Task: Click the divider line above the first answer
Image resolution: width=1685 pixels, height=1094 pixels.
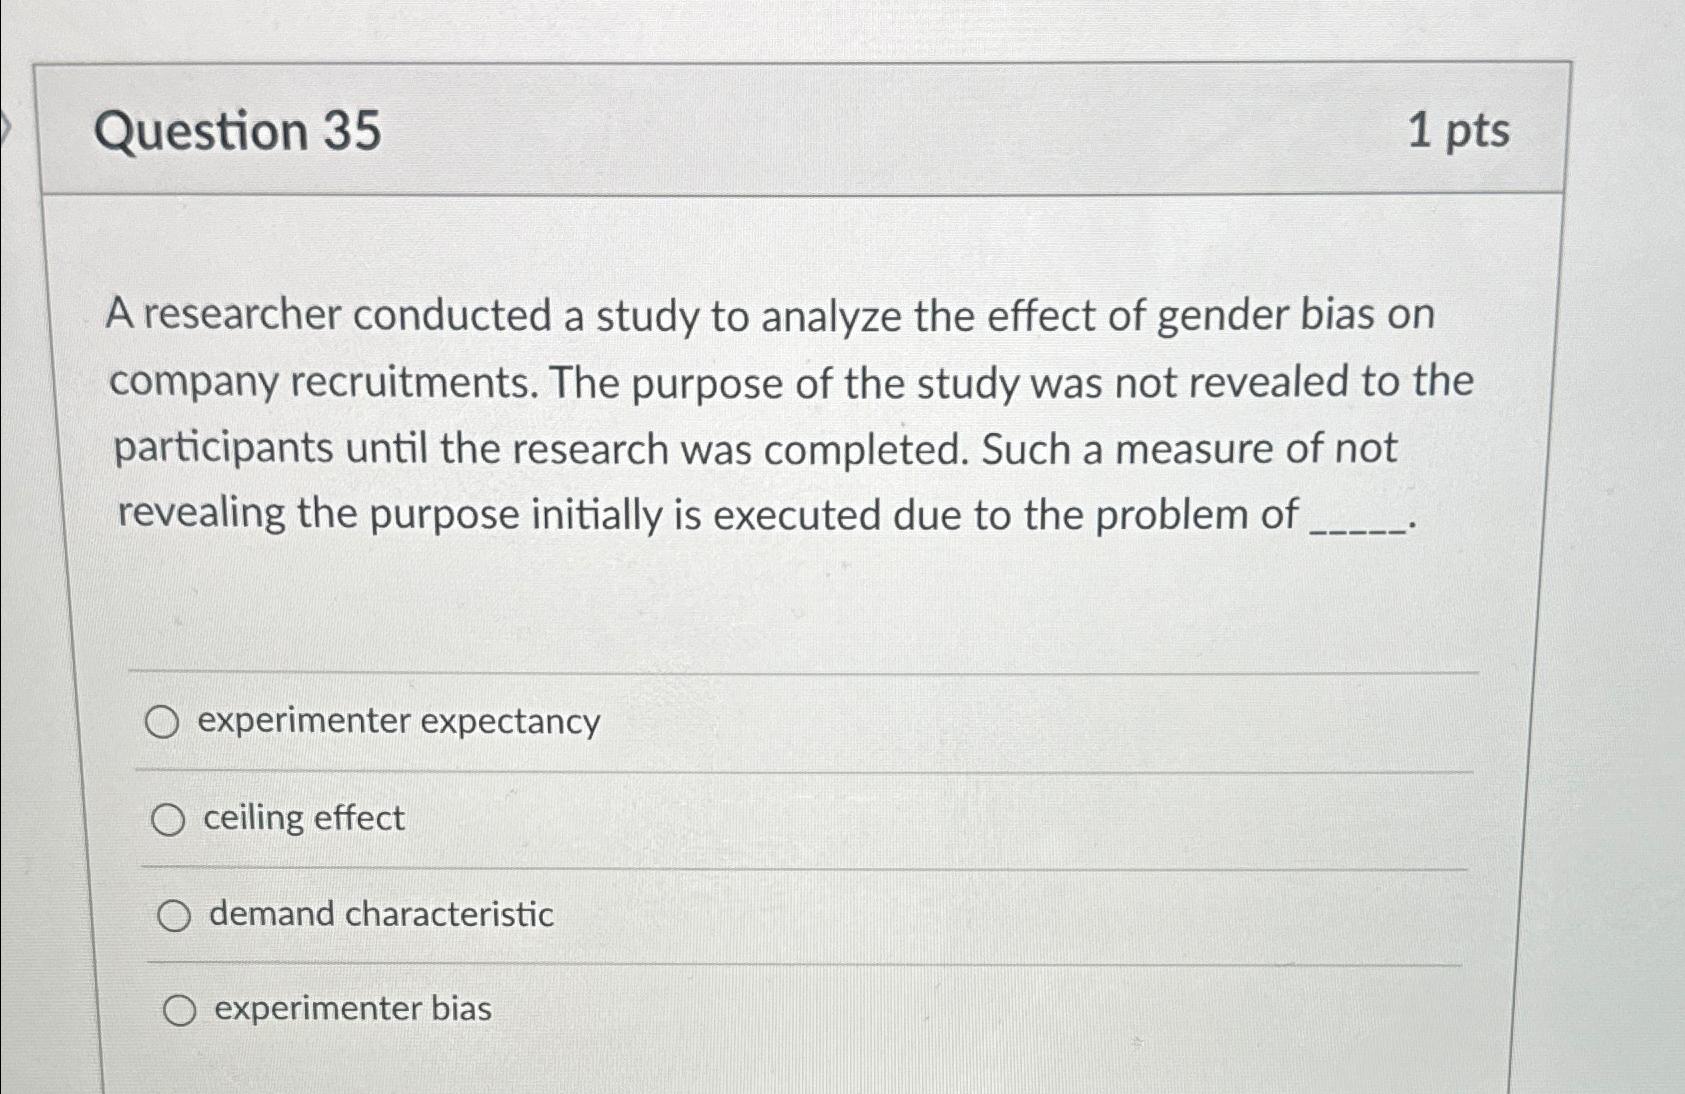Action: [x=800, y=672]
